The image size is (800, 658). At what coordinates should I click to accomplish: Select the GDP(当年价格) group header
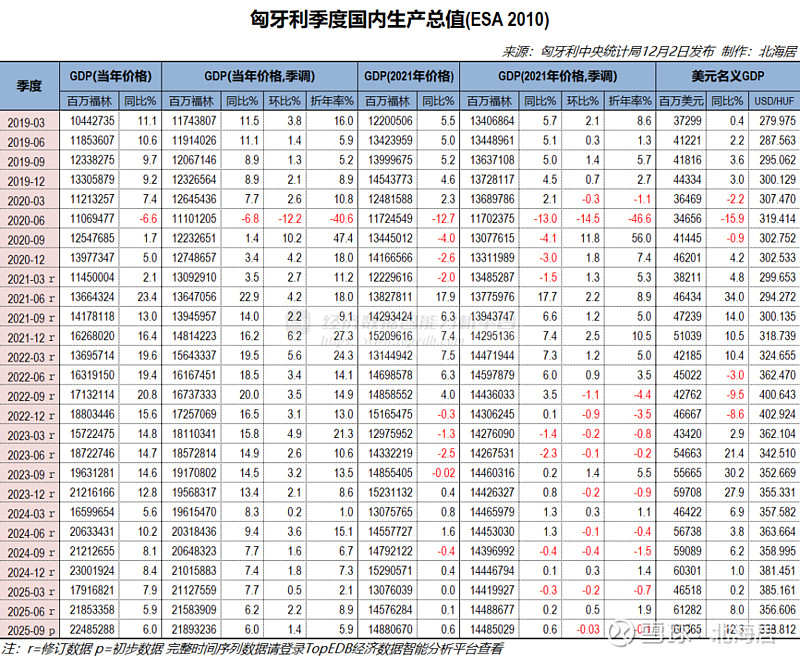coord(110,77)
